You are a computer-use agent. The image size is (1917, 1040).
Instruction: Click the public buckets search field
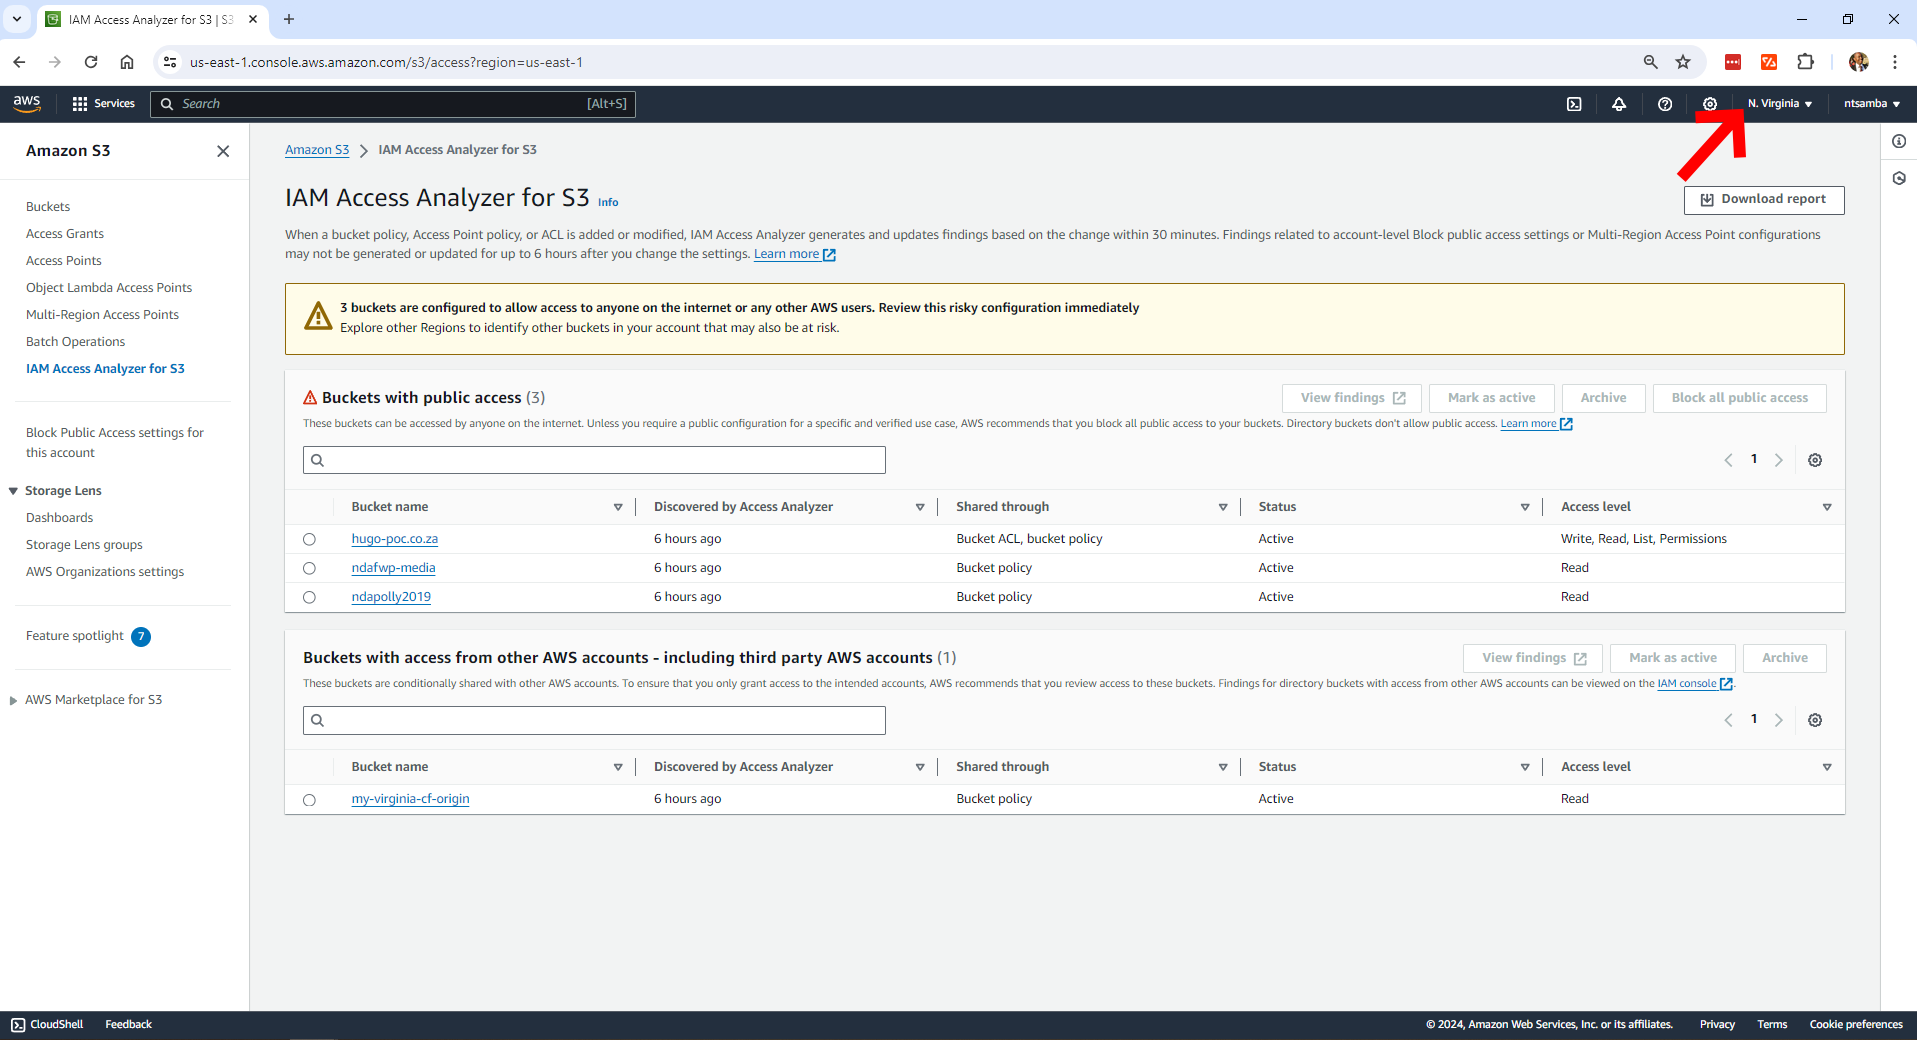click(x=600, y=460)
